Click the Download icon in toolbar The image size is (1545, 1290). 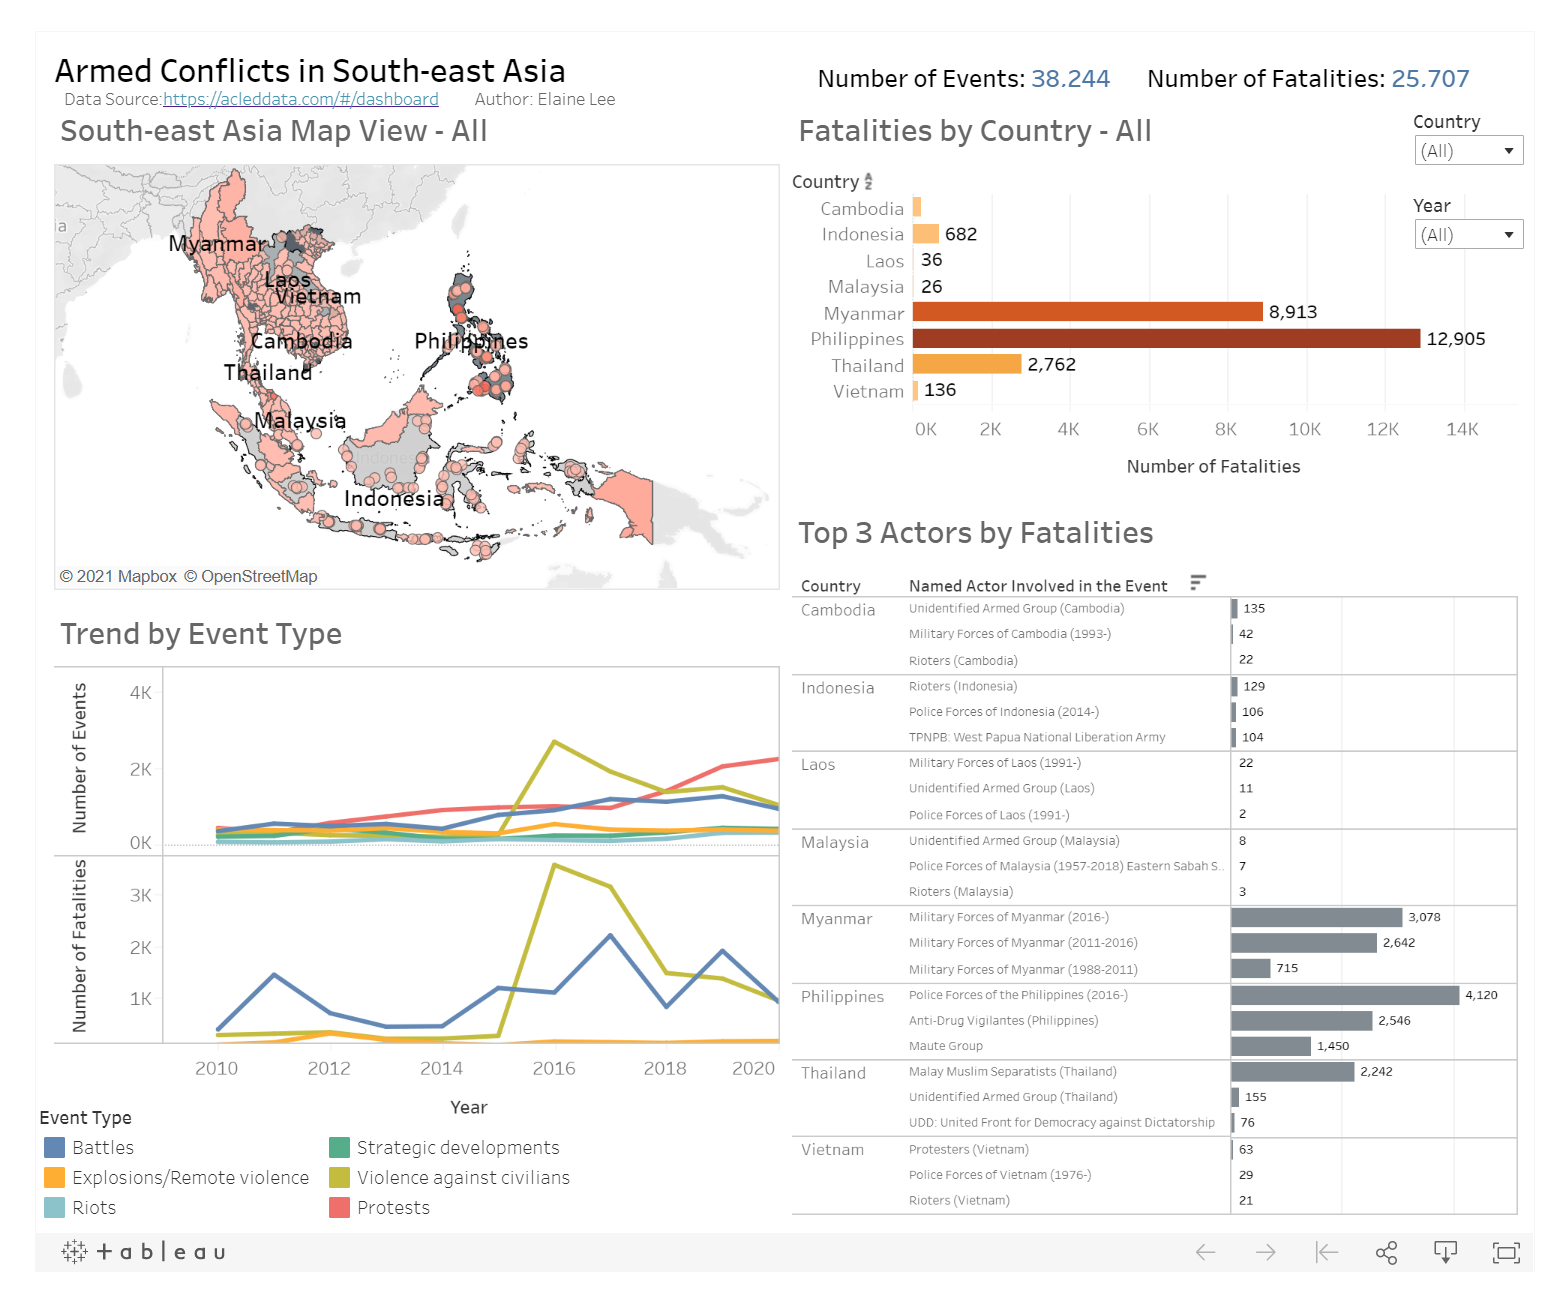[1445, 1252]
